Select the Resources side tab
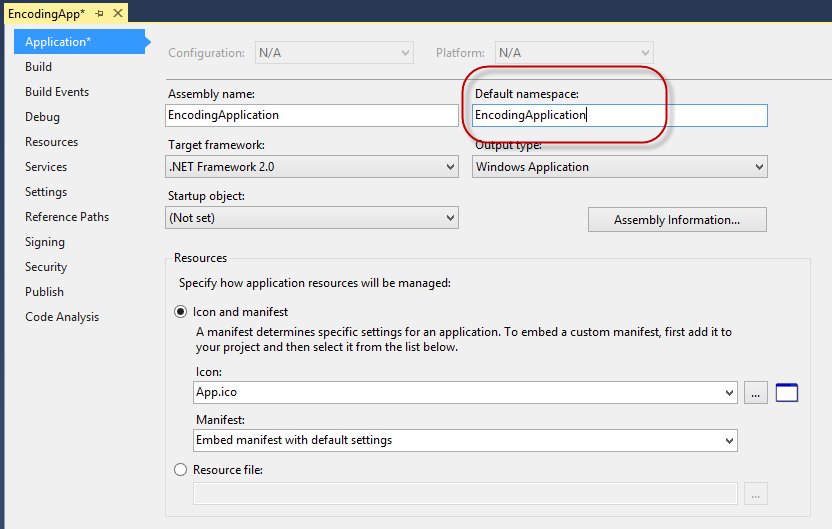 pyautogui.click(x=51, y=142)
